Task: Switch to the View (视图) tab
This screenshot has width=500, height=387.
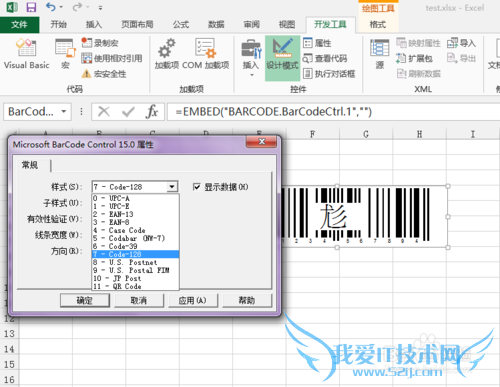Action: click(287, 25)
